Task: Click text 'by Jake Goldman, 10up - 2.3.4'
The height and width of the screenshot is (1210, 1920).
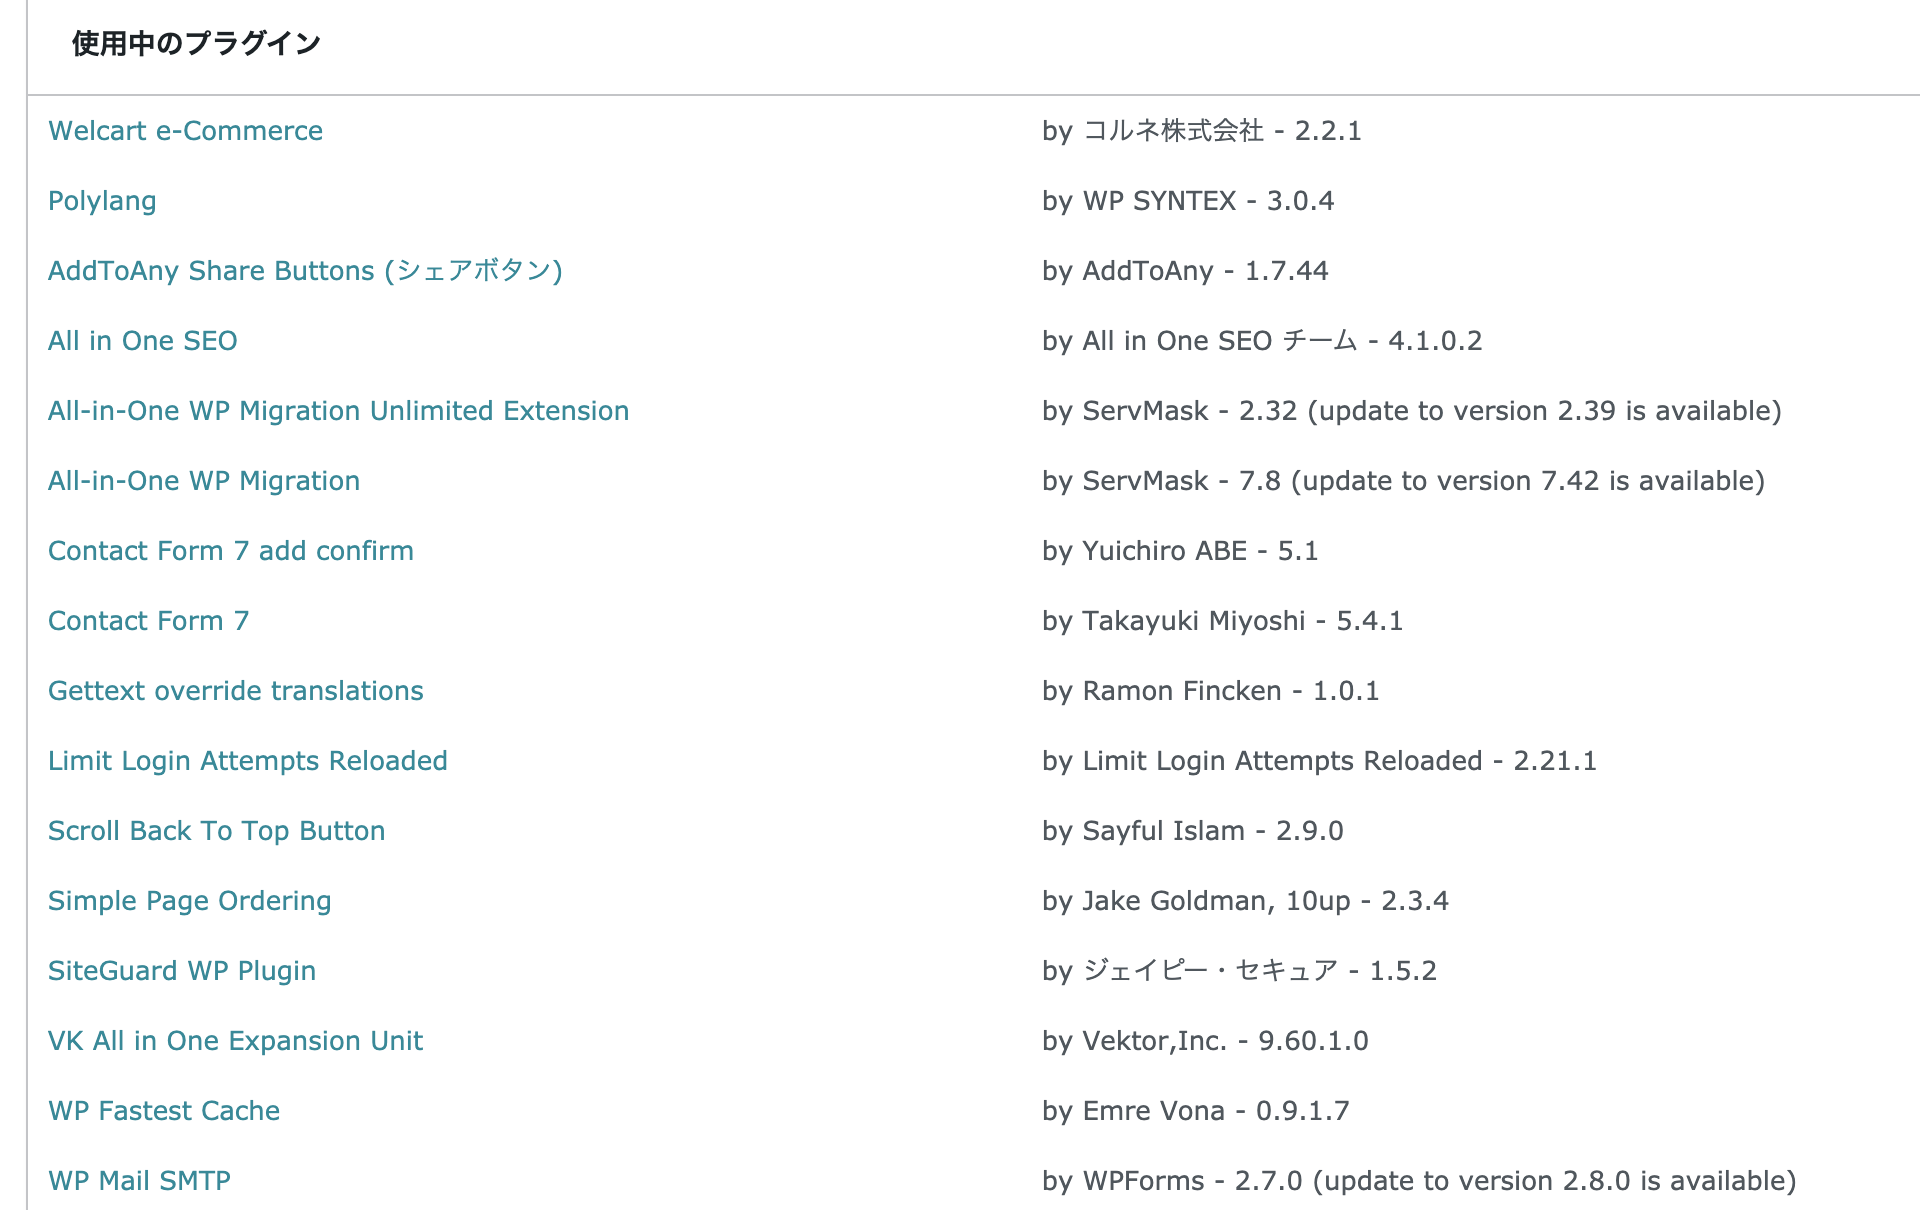Action: (x=1245, y=901)
